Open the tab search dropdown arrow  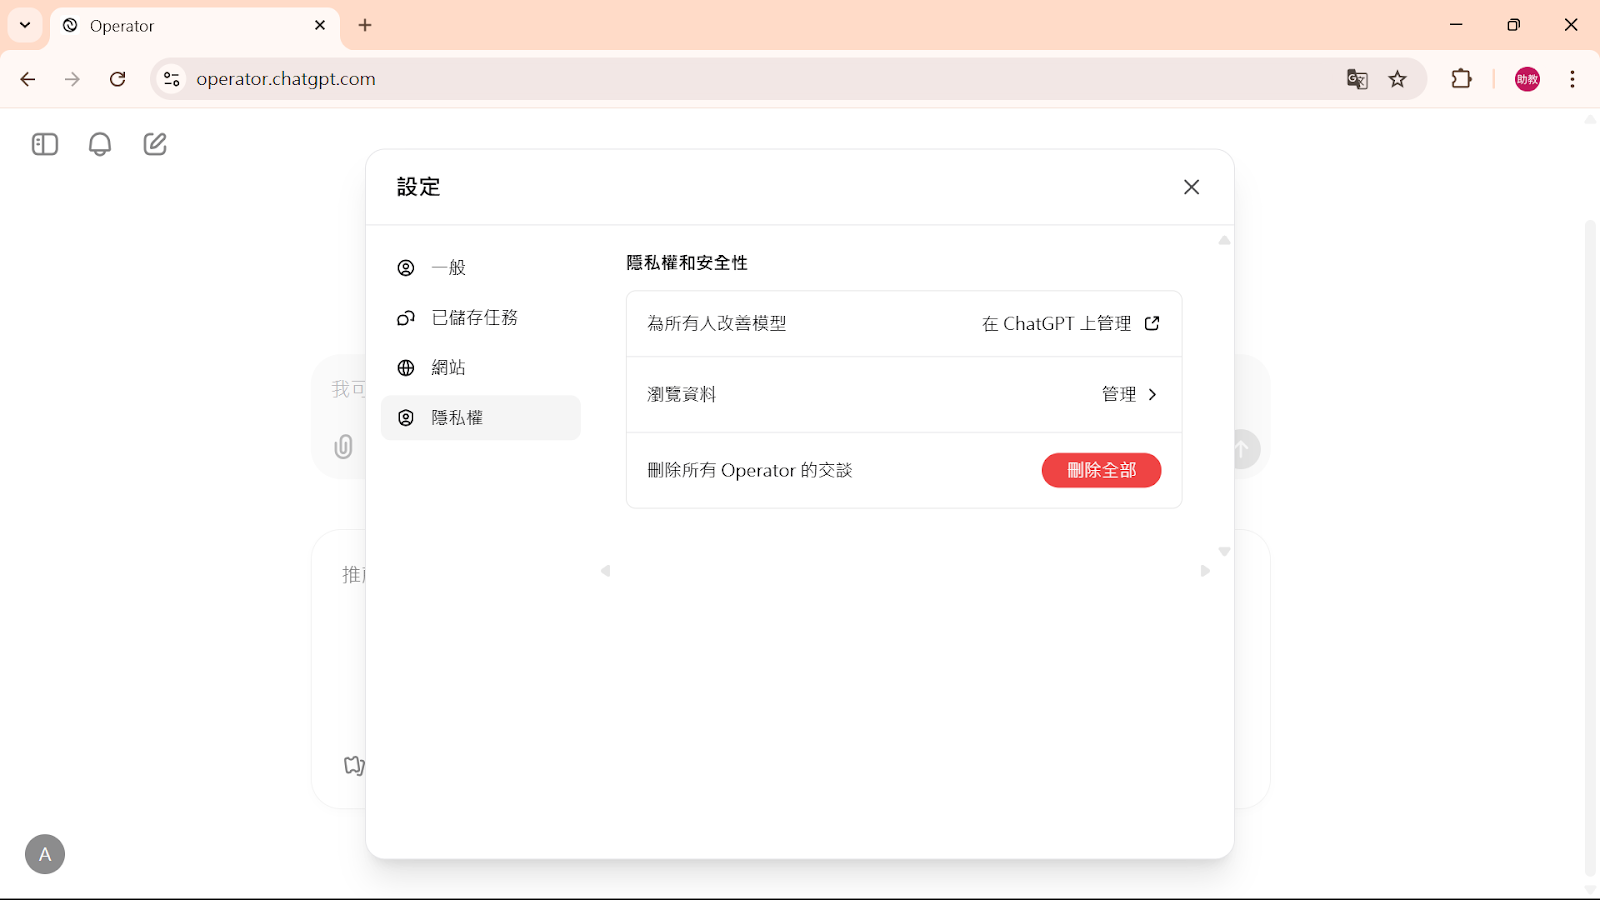(x=25, y=25)
